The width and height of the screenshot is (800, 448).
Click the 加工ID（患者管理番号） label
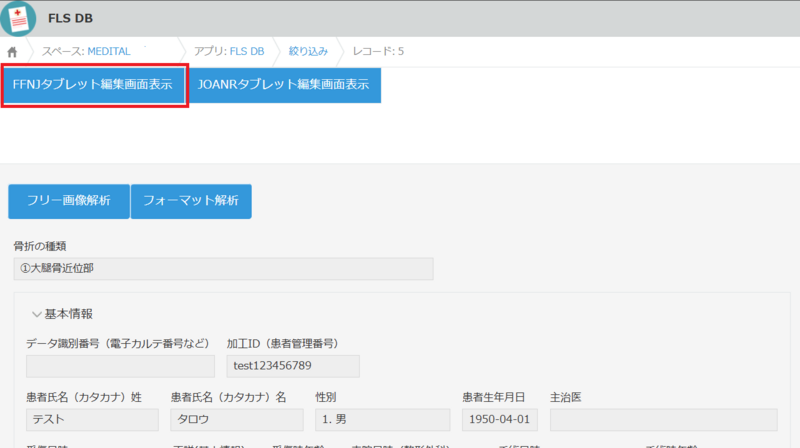point(283,343)
